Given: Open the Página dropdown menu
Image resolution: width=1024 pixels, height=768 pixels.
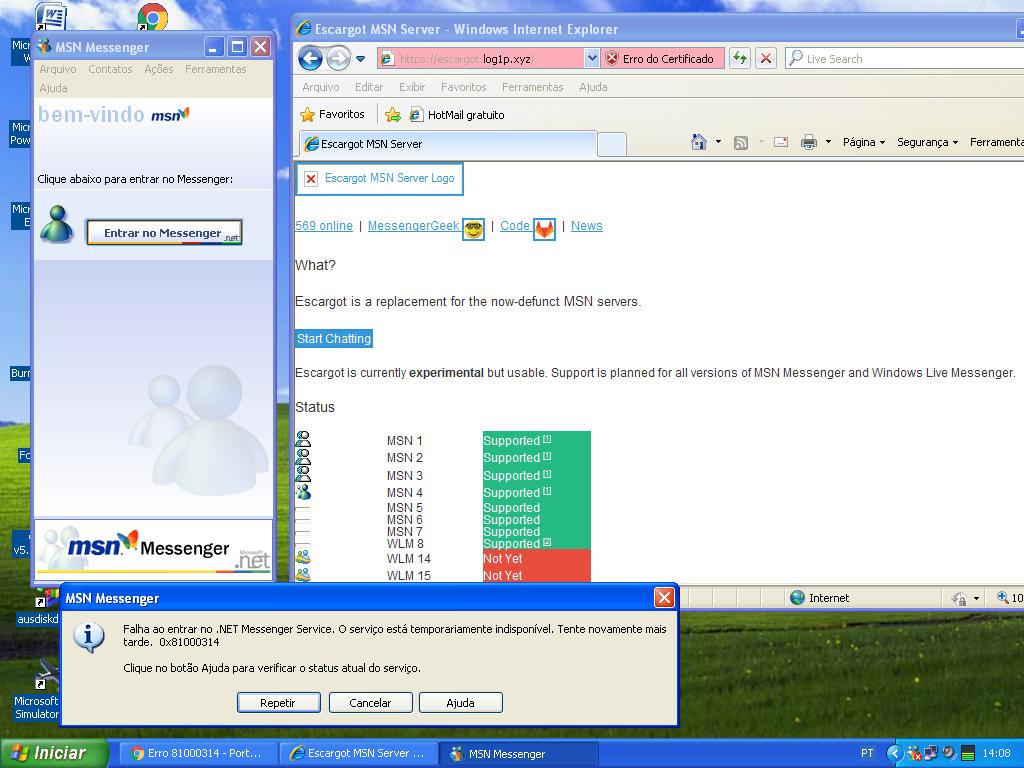Looking at the screenshot, I should click(x=863, y=142).
